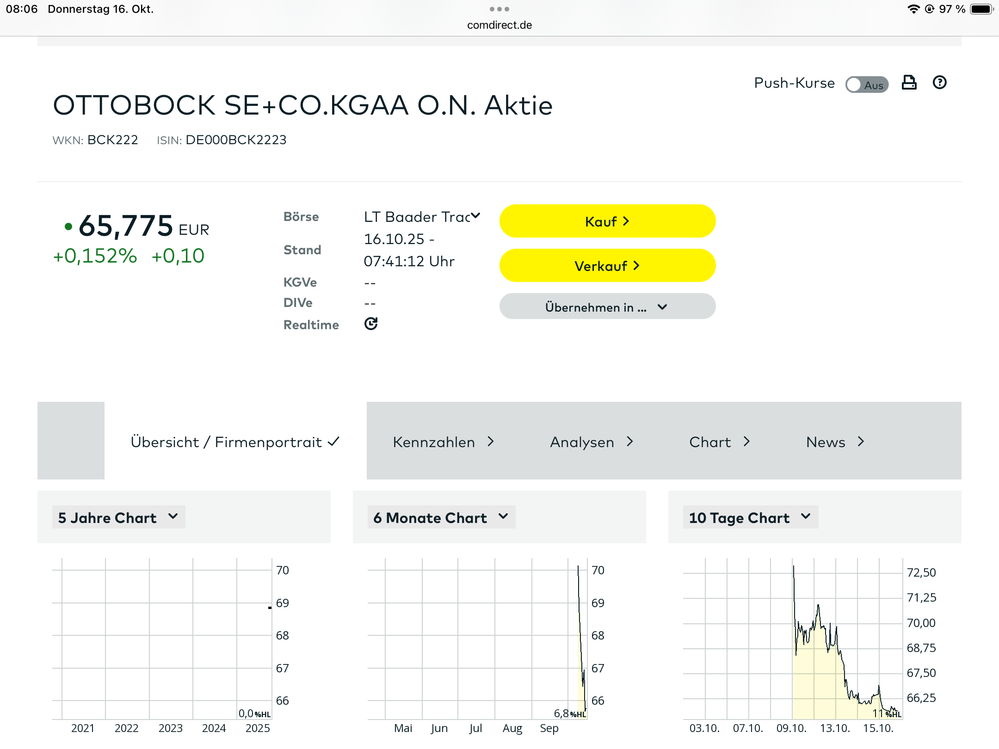Open the Börse LT Baader dropdown
999x749 pixels.
pos(422,217)
